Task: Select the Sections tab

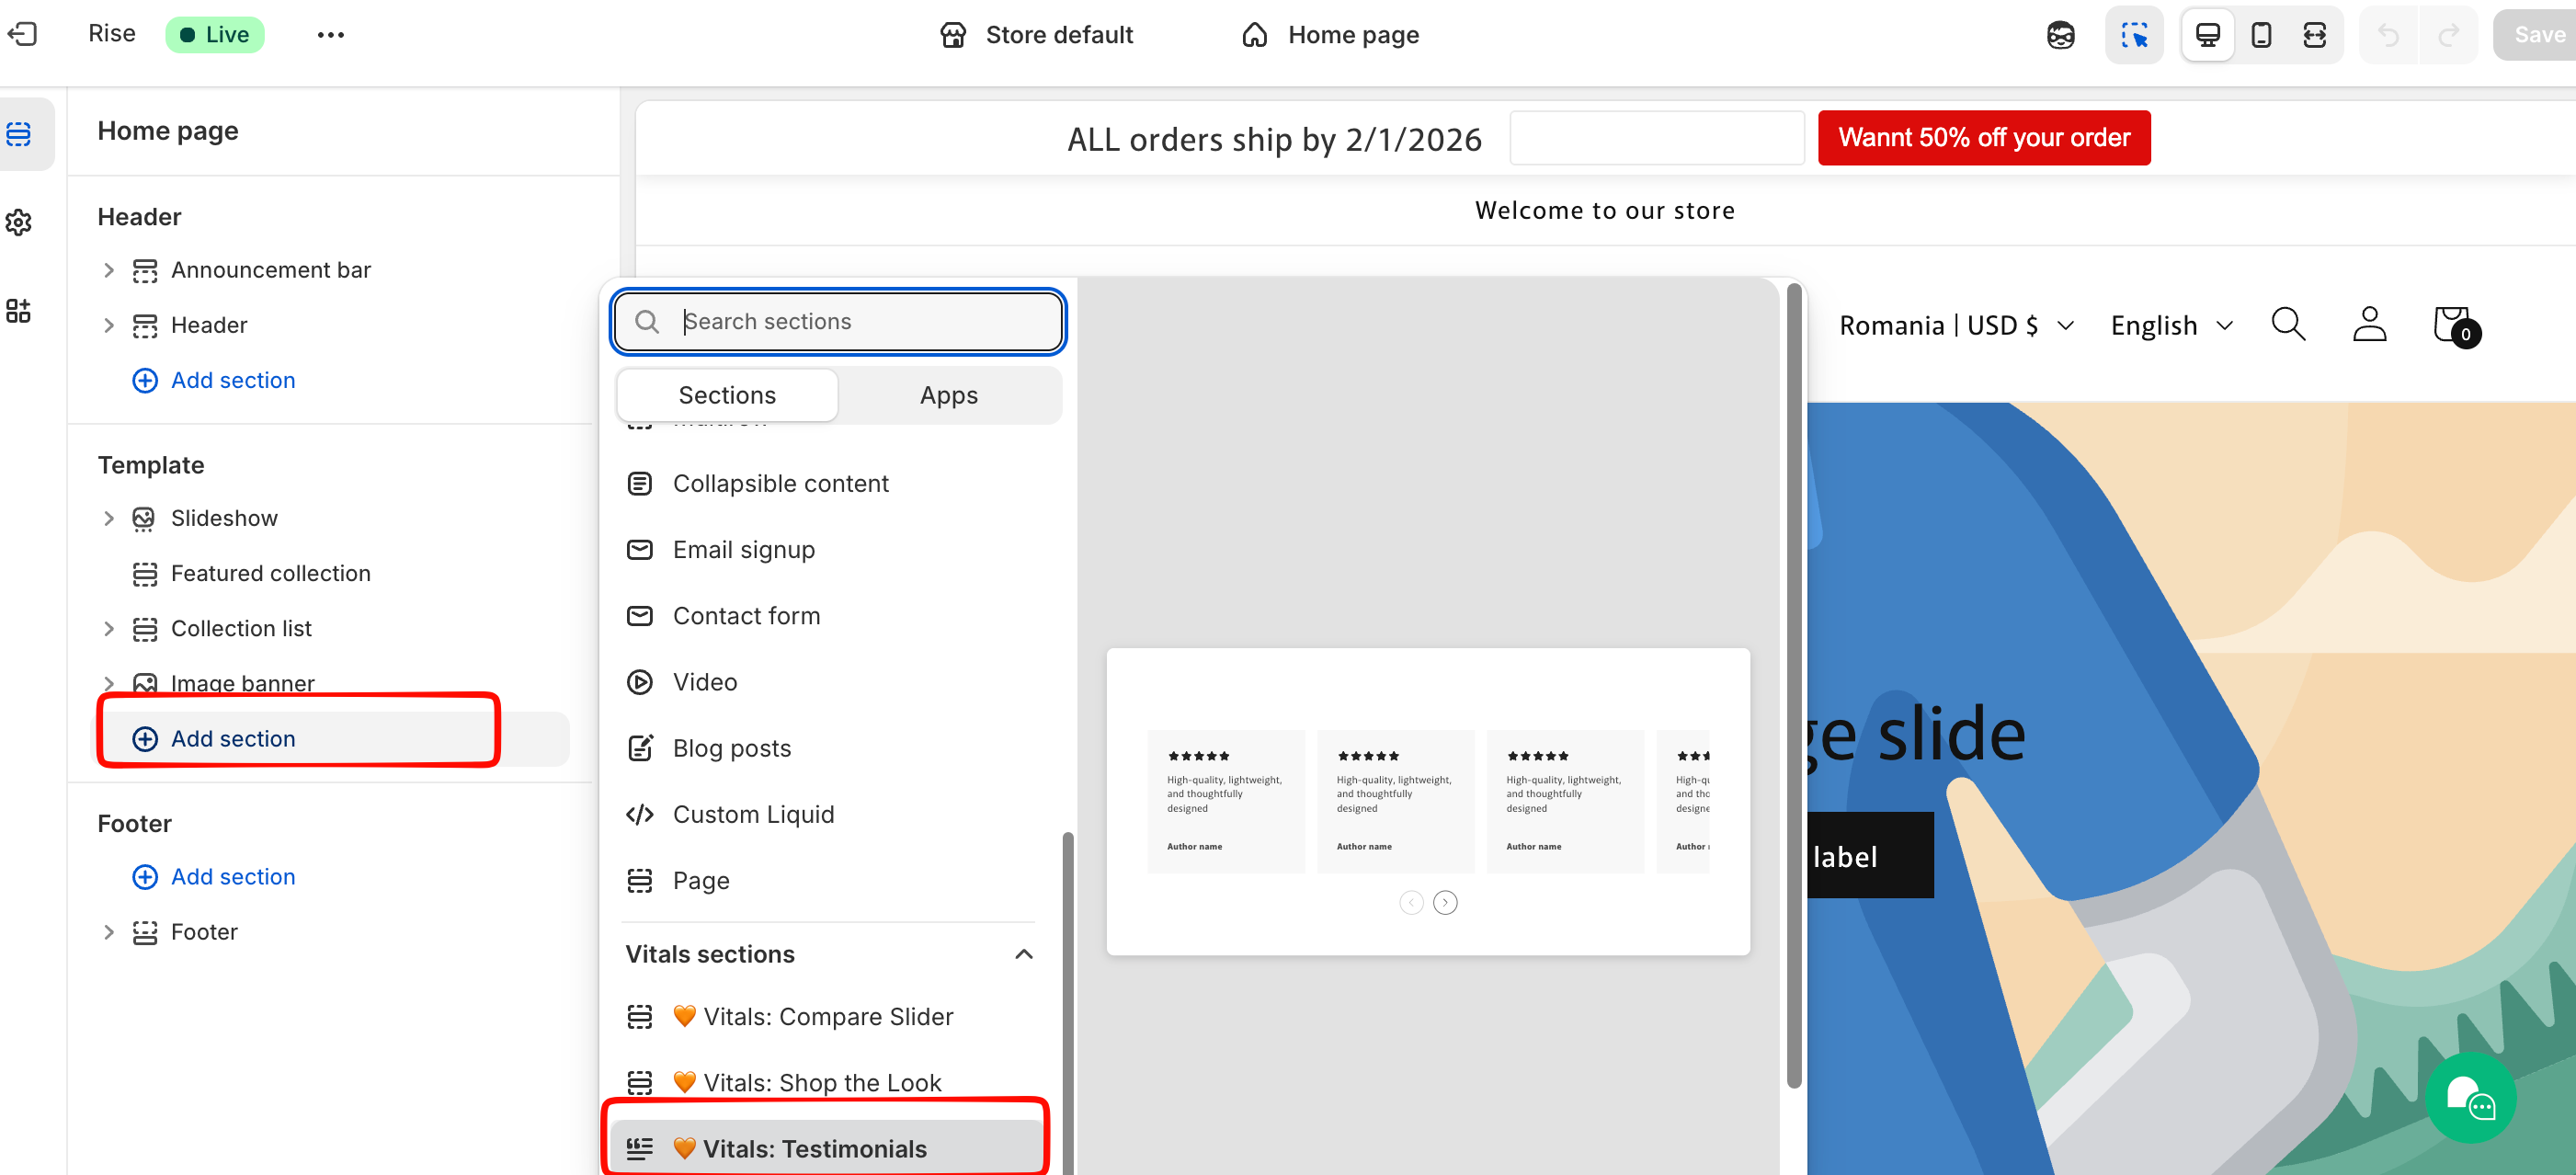Action: [x=727, y=395]
